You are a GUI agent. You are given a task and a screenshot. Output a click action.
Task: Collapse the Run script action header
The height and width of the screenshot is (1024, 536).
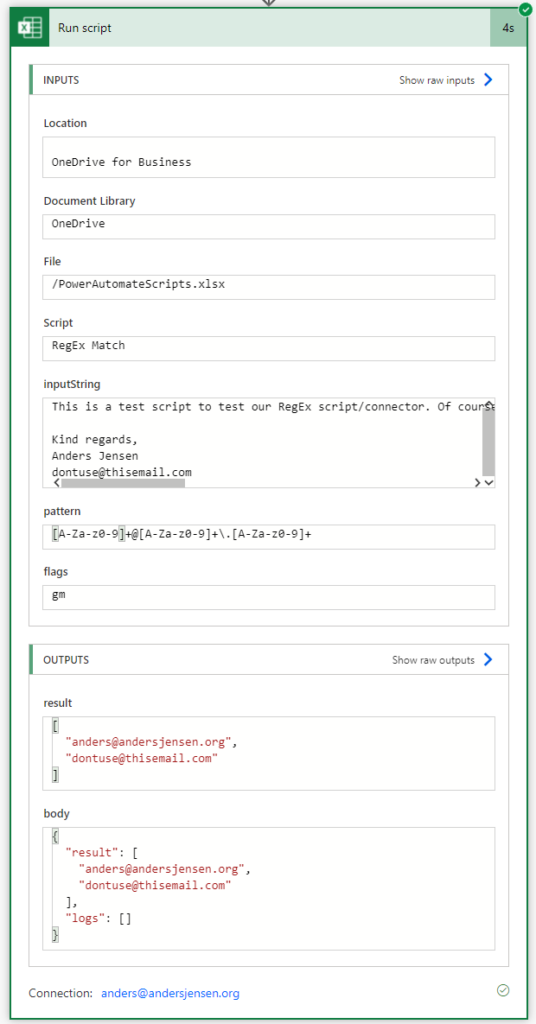[x=269, y=28]
